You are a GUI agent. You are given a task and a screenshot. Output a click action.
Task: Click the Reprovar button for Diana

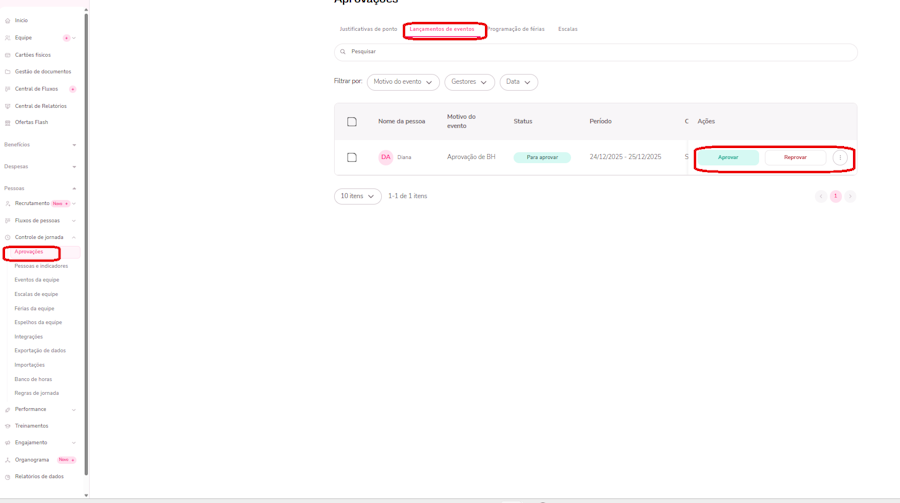pyautogui.click(x=795, y=157)
